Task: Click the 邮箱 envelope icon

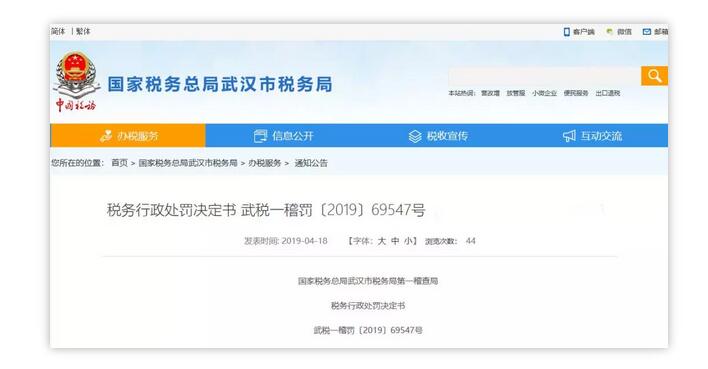Action: point(647,32)
